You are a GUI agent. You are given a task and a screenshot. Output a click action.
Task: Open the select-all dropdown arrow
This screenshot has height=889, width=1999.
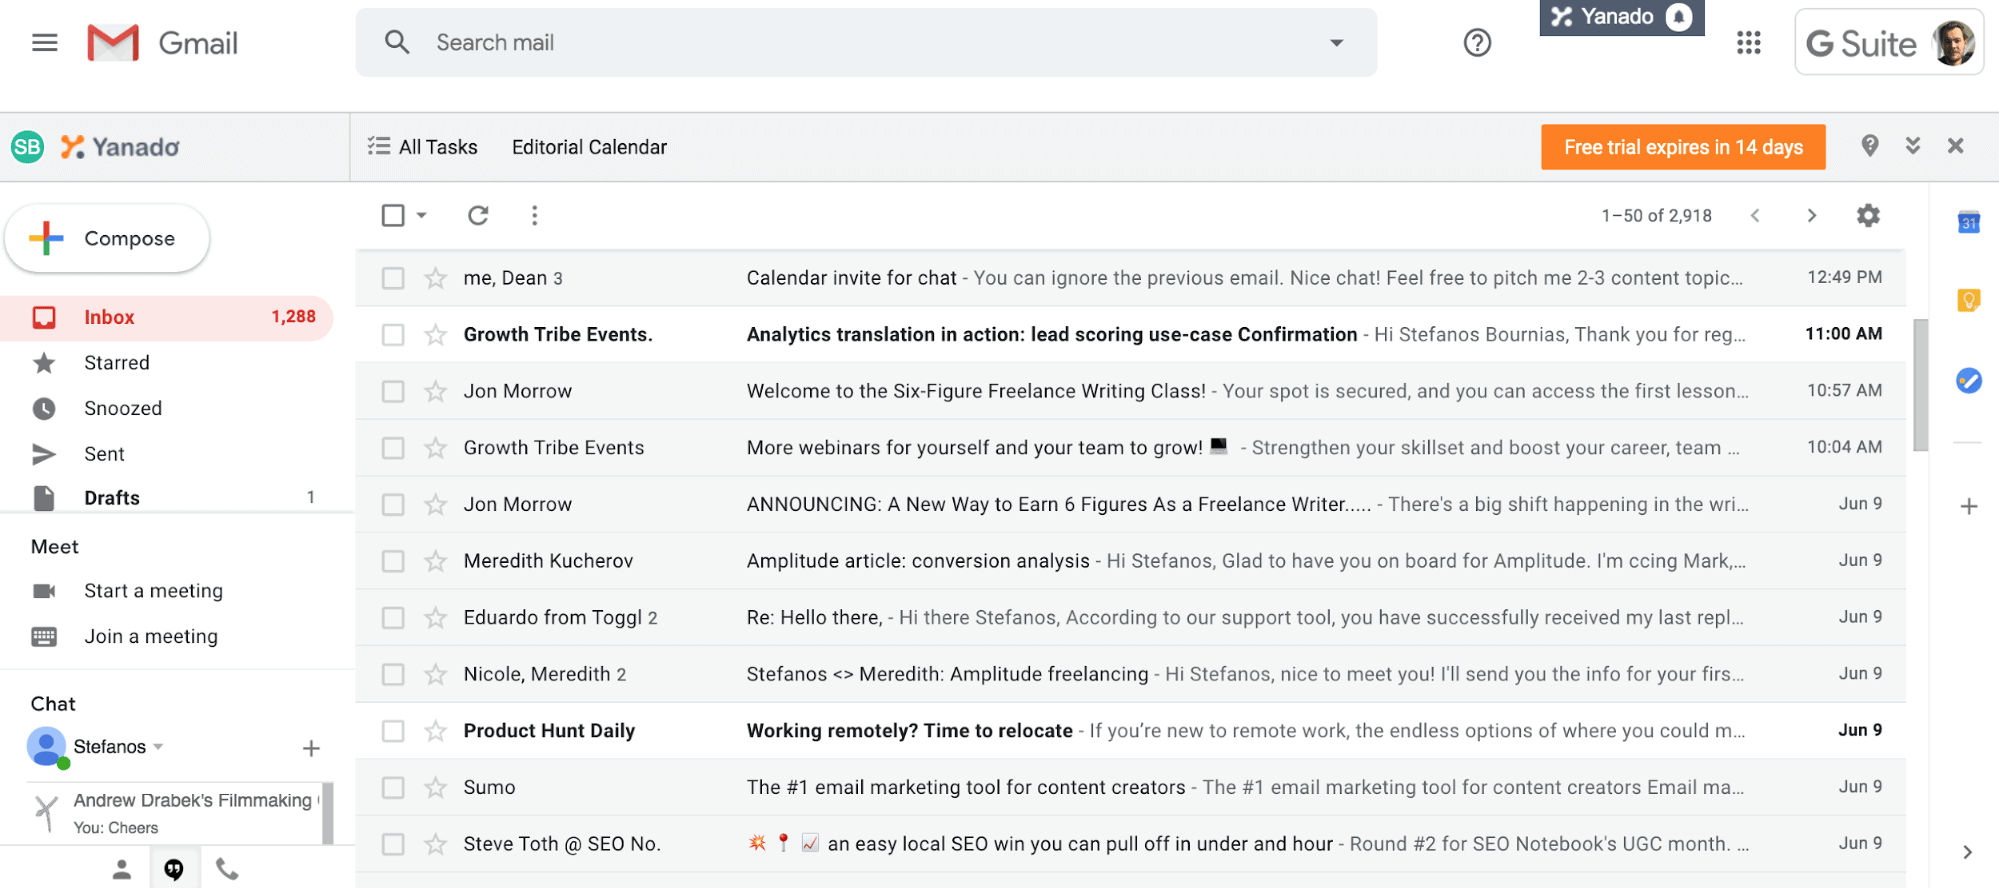pyautogui.click(x=421, y=215)
